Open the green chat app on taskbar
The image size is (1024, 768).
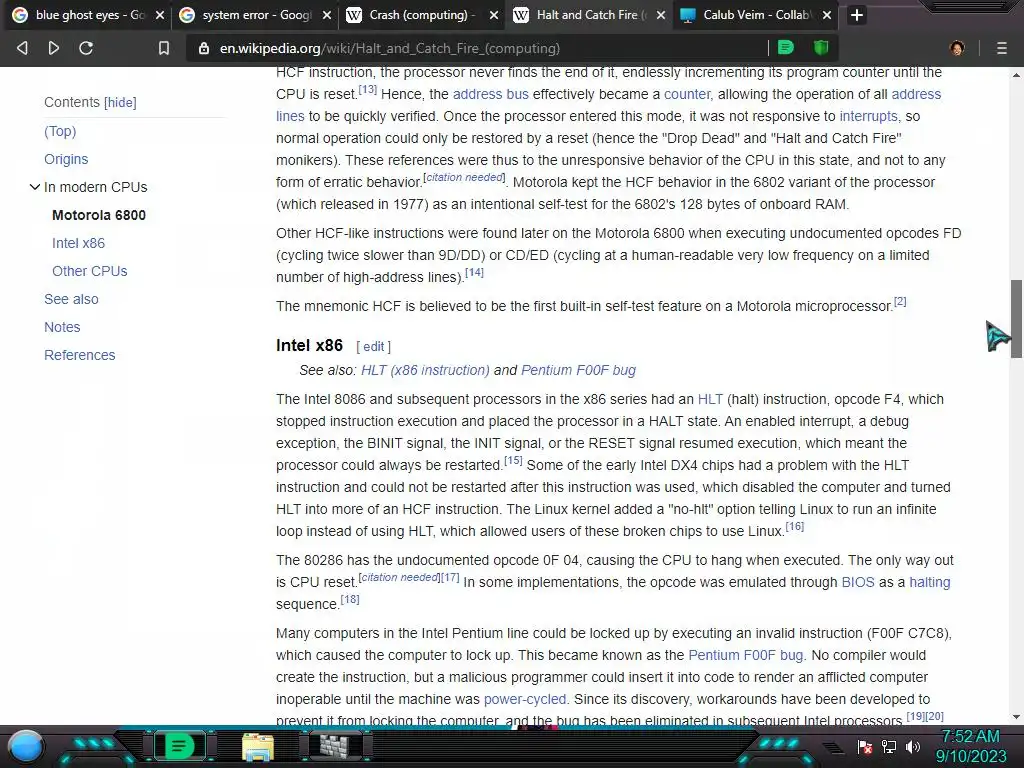(x=179, y=746)
